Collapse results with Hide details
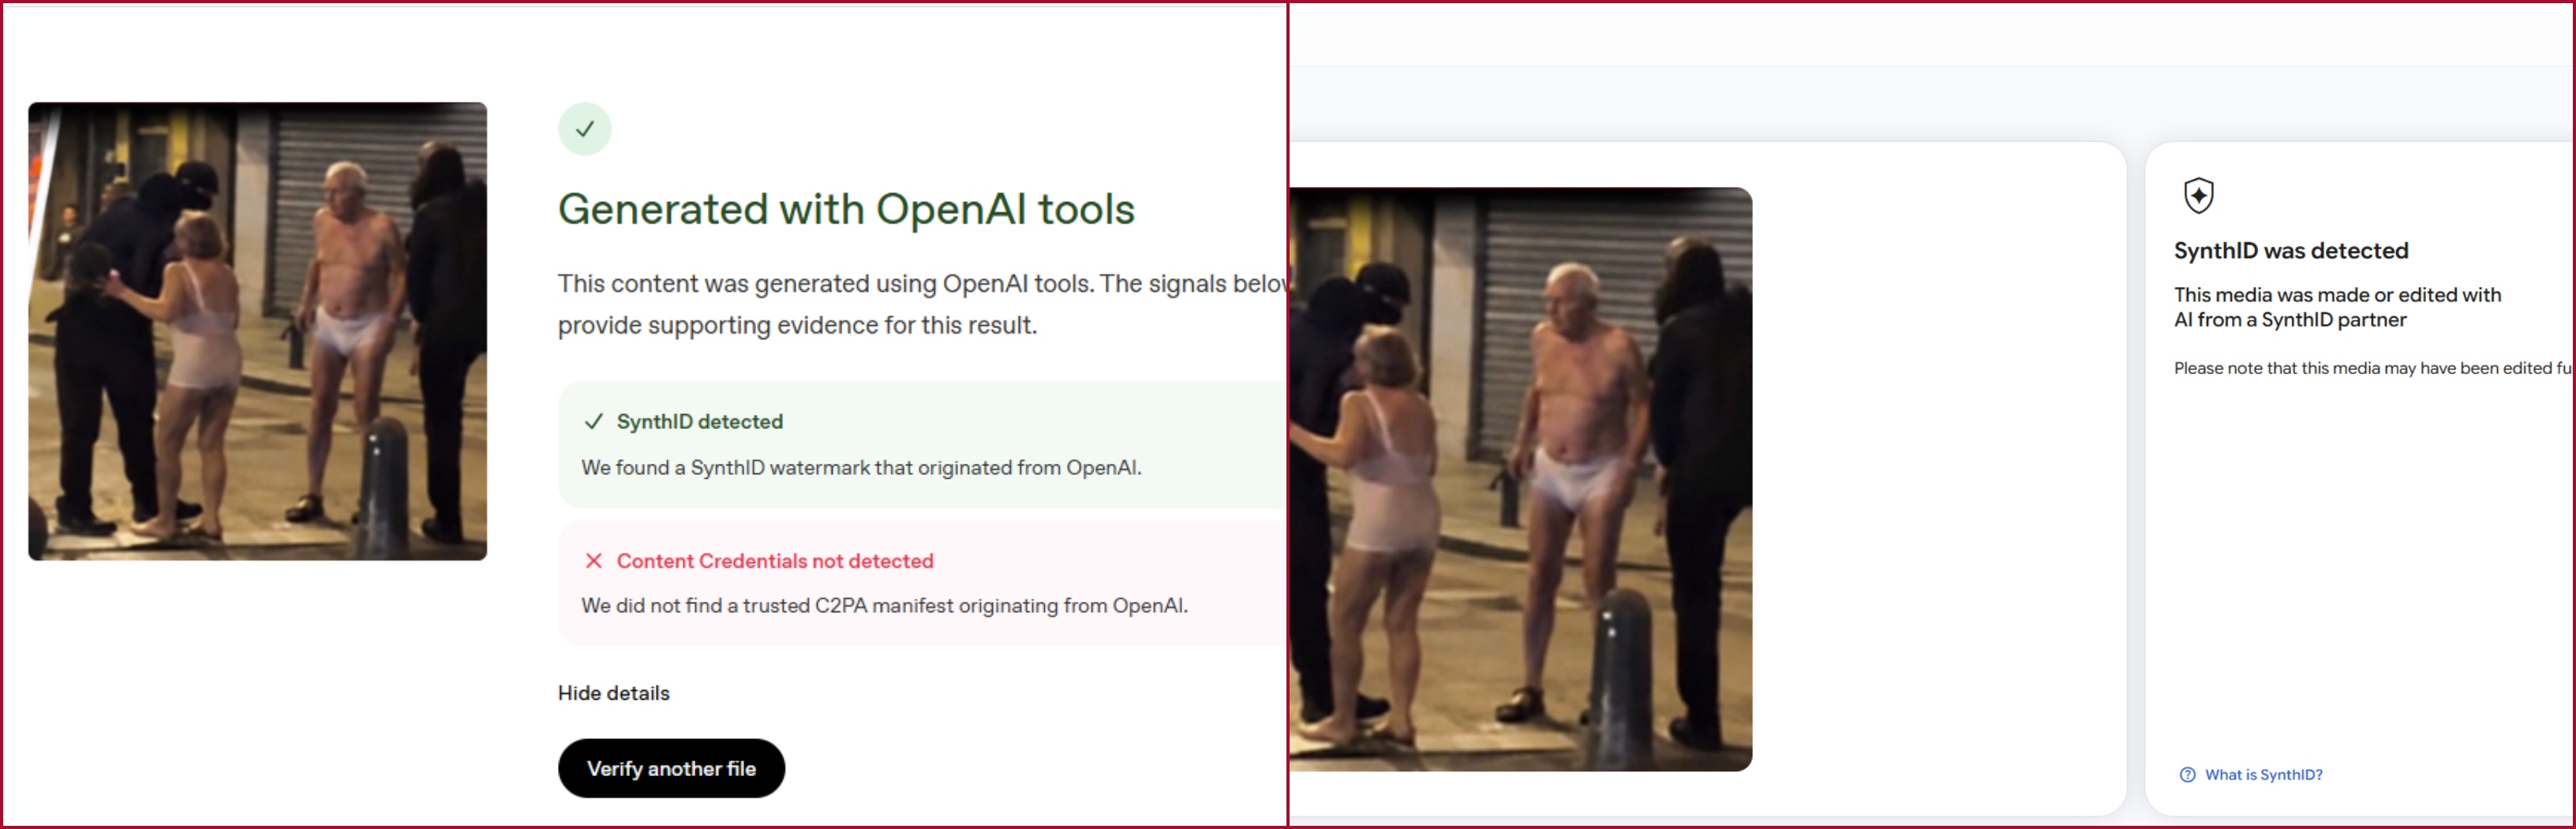The height and width of the screenshot is (829, 2576). [x=613, y=693]
